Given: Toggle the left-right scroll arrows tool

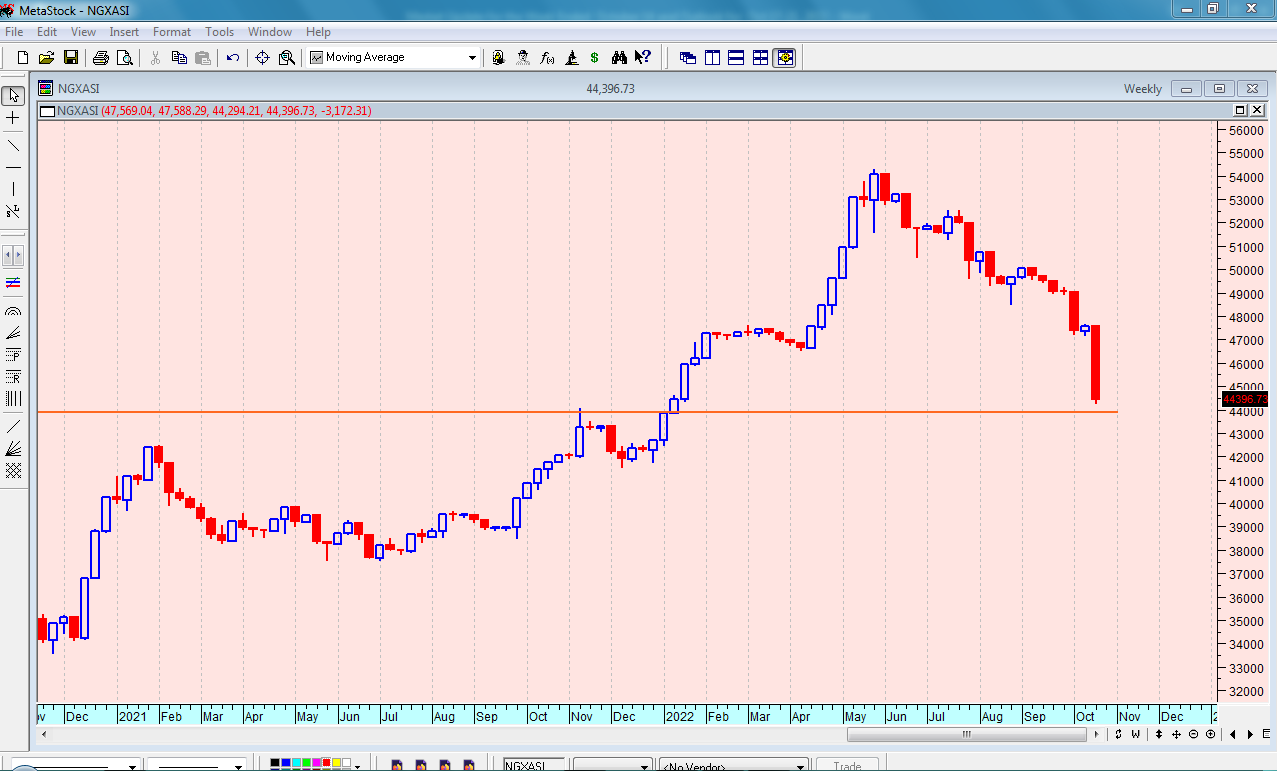Looking at the screenshot, I should (13, 255).
